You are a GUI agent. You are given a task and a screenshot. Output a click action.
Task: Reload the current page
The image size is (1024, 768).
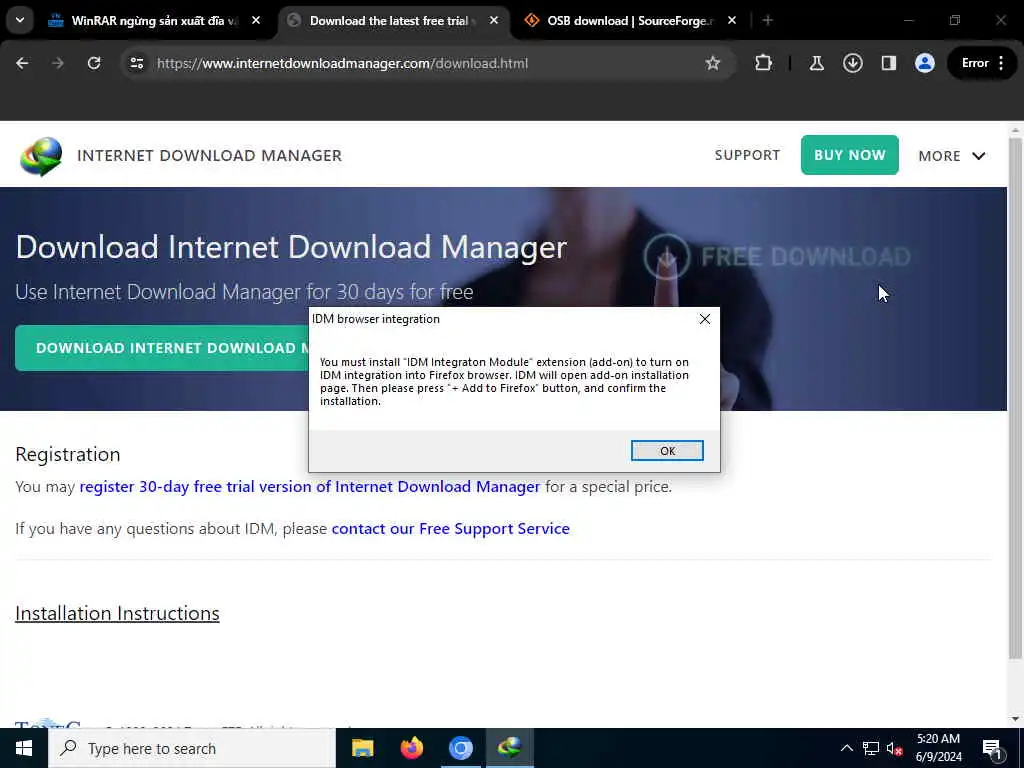point(94,63)
